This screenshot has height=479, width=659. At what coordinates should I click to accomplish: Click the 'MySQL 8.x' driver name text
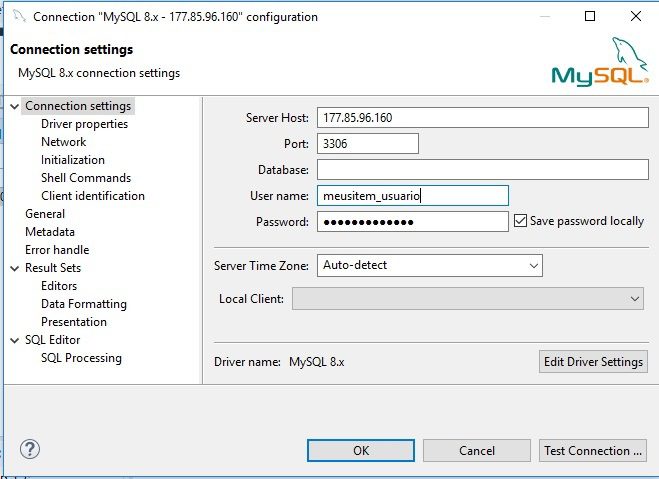click(316, 362)
